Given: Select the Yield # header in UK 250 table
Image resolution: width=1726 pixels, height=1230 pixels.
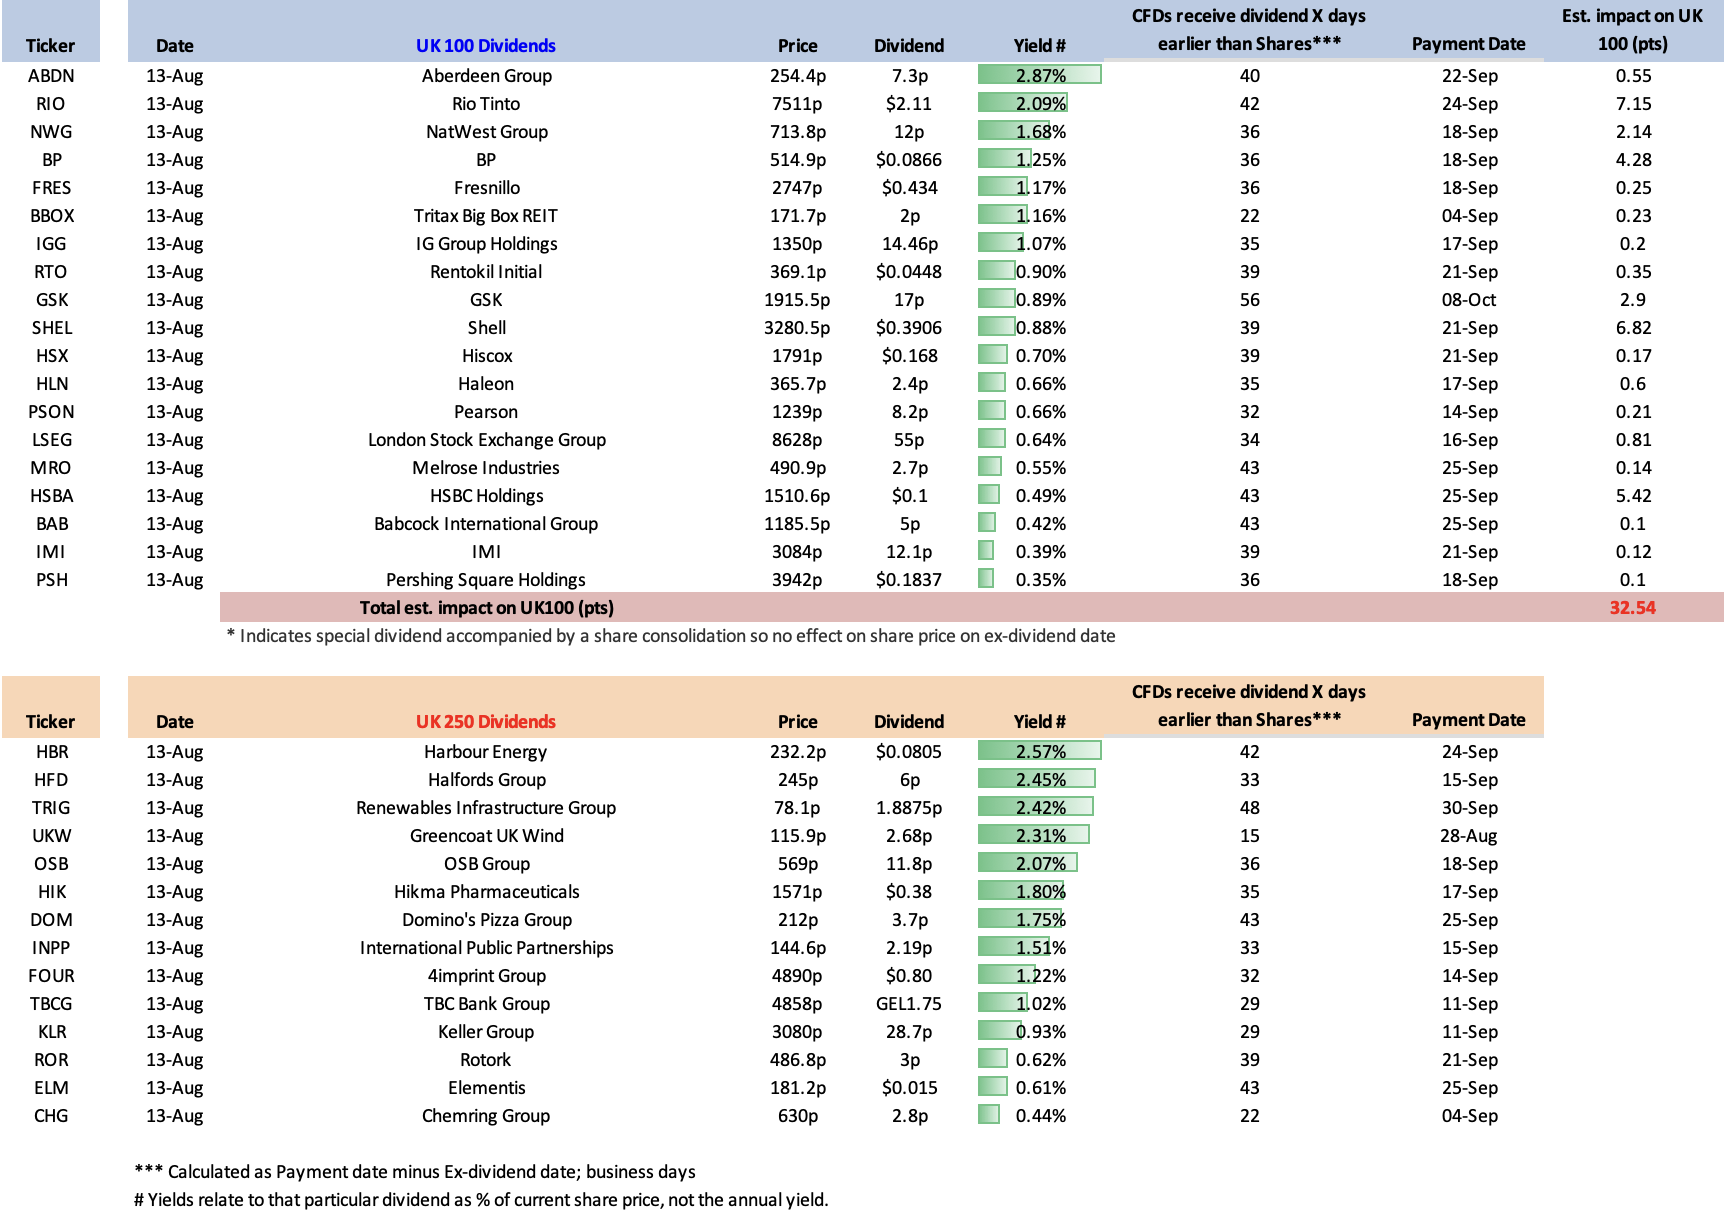Looking at the screenshot, I should tap(1039, 722).
